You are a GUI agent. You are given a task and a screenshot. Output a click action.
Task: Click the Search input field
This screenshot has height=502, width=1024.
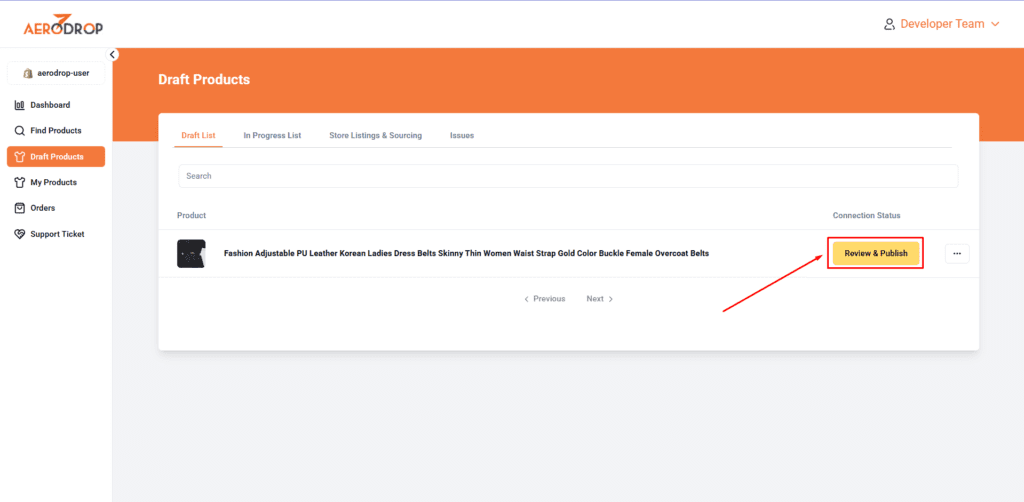(x=567, y=176)
